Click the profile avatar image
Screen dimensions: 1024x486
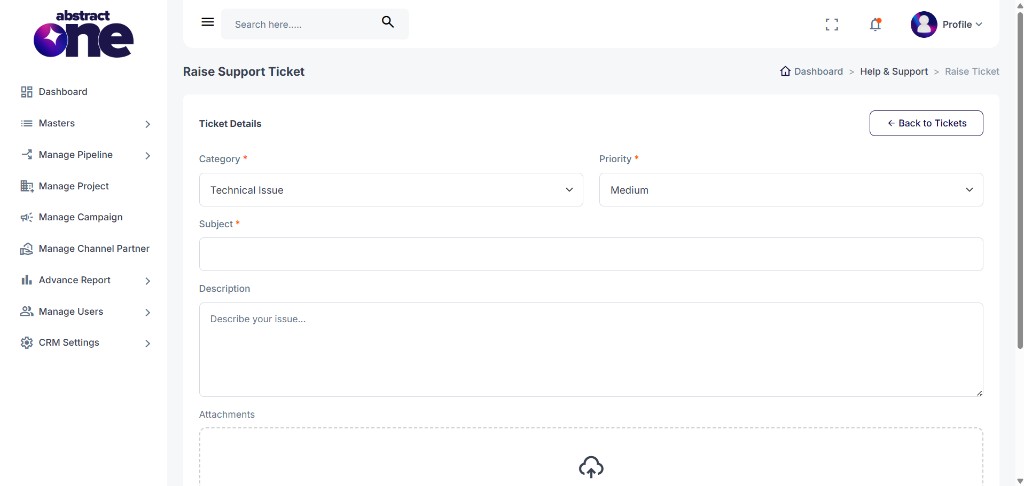923,25
